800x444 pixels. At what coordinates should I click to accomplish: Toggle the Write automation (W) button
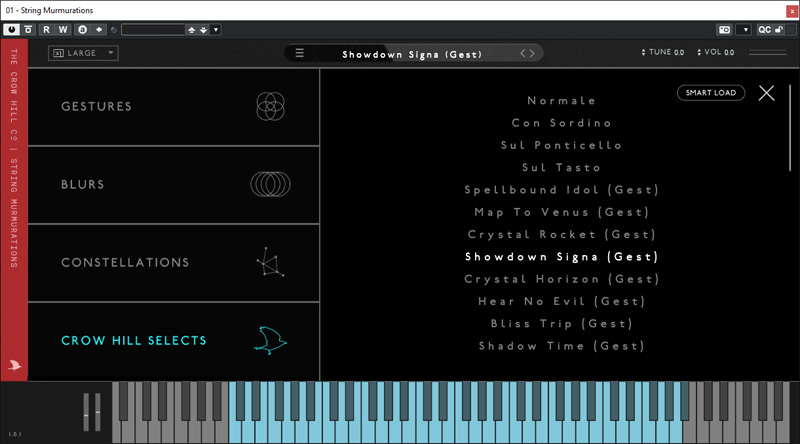[63, 29]
